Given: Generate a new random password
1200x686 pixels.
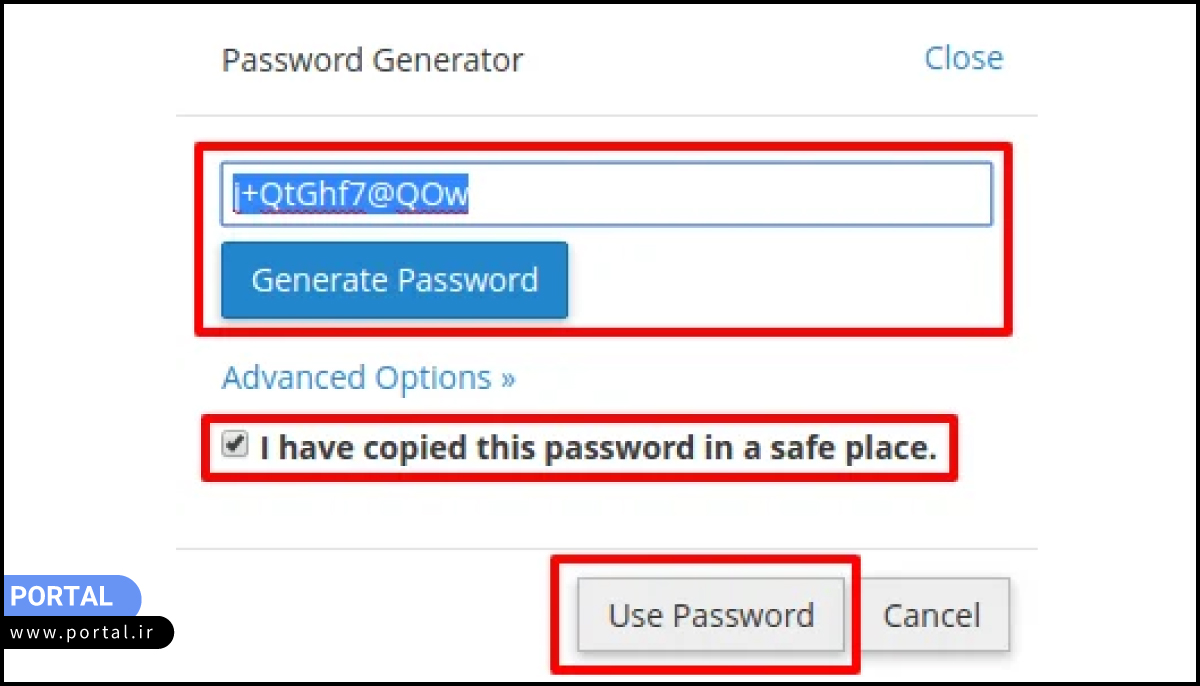Looking at the screenshot, I should point(394,280).
